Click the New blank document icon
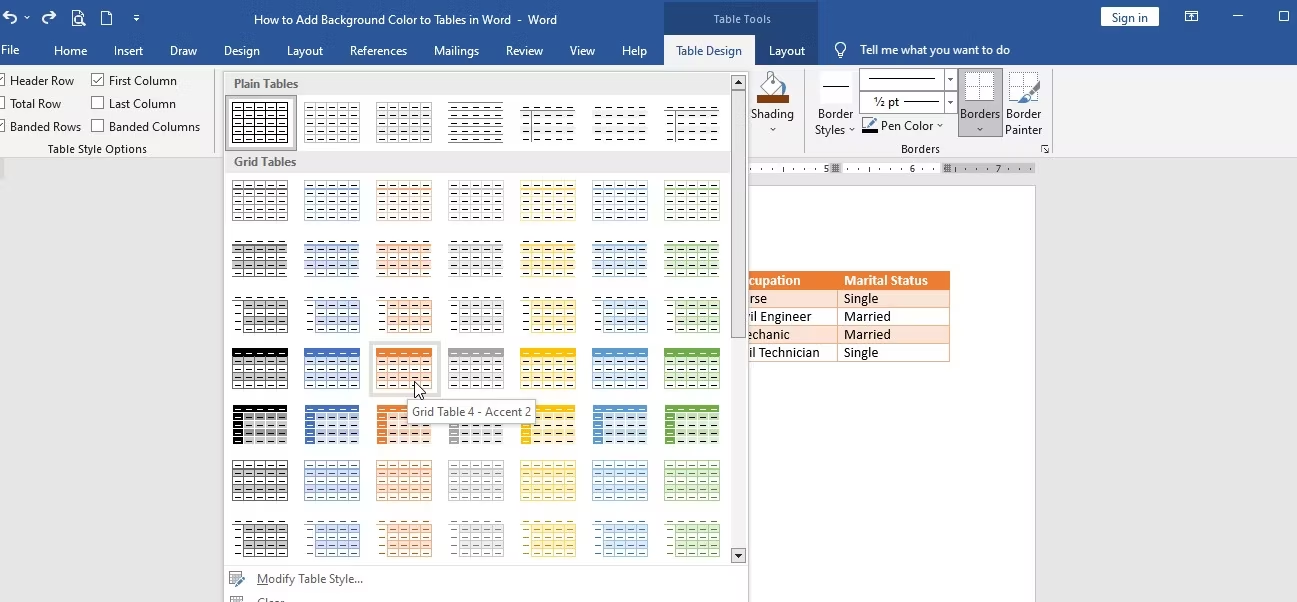 [x=106, y=18]
